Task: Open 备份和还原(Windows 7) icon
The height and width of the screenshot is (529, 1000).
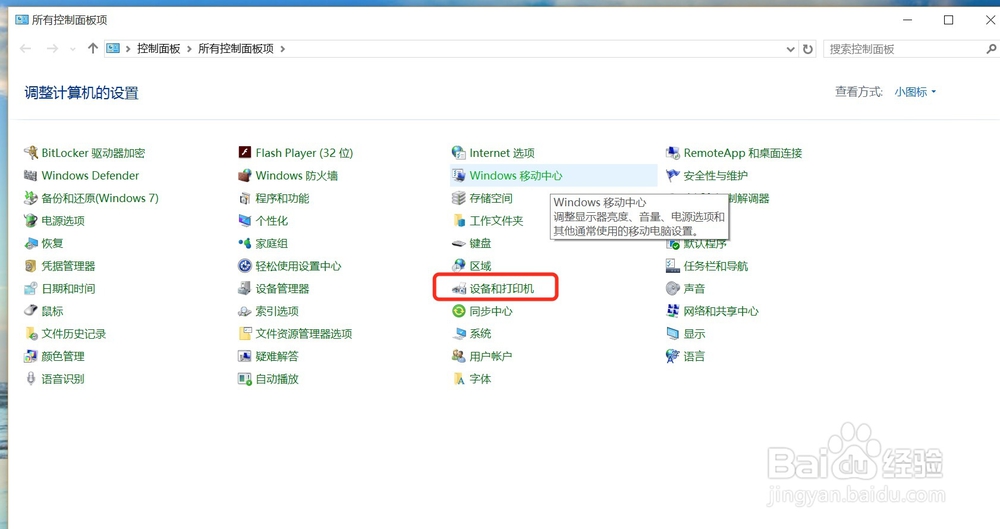Action: pyautogui.click(x=31, y=198)
